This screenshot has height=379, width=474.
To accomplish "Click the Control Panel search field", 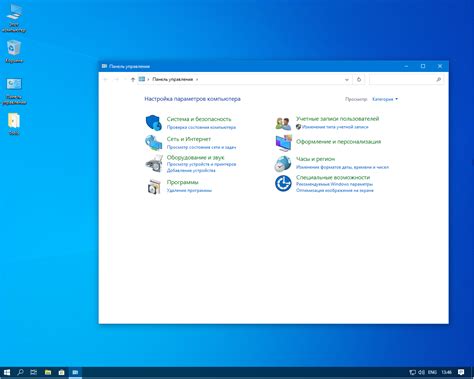I will (406, 79).
